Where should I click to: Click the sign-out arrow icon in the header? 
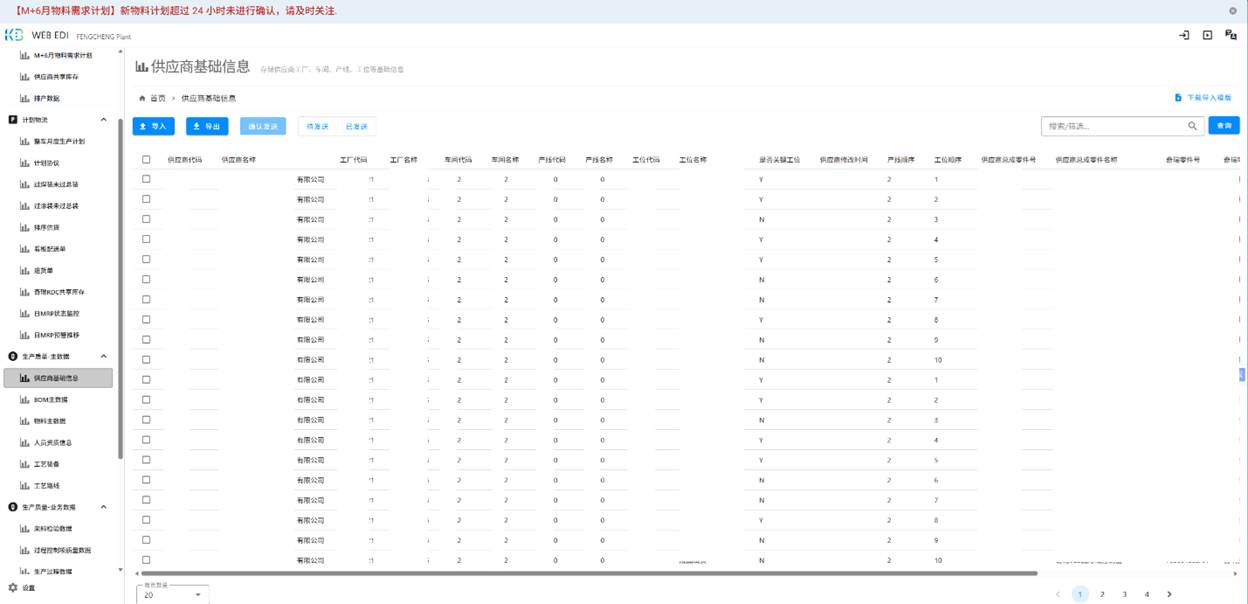tap(1184, 35)
